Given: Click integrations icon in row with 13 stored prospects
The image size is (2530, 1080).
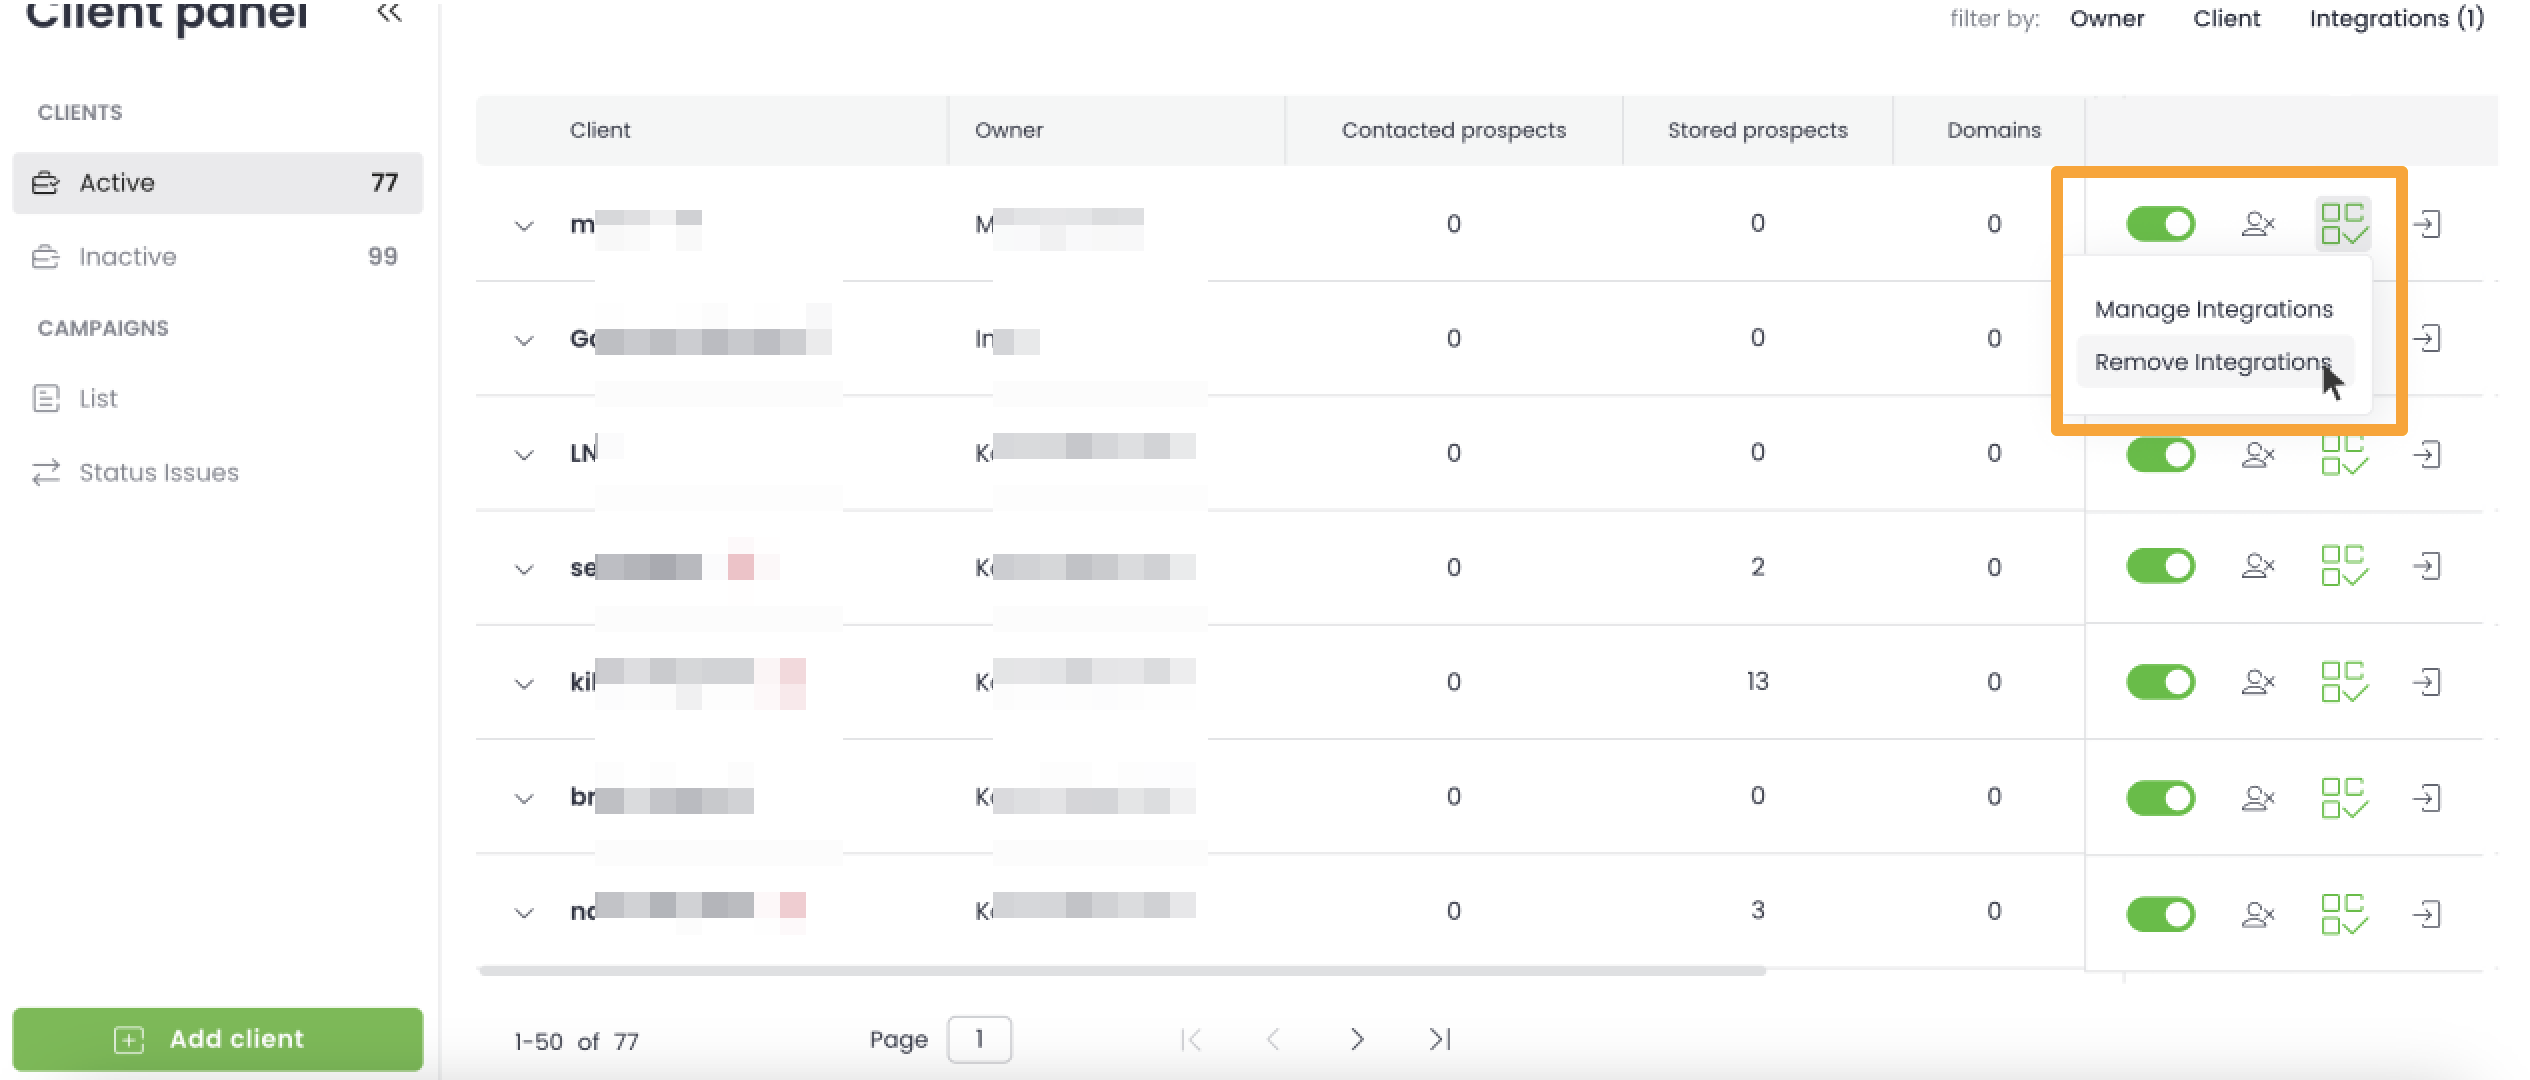Looking at the screenshot, I should click(2343, 682).
